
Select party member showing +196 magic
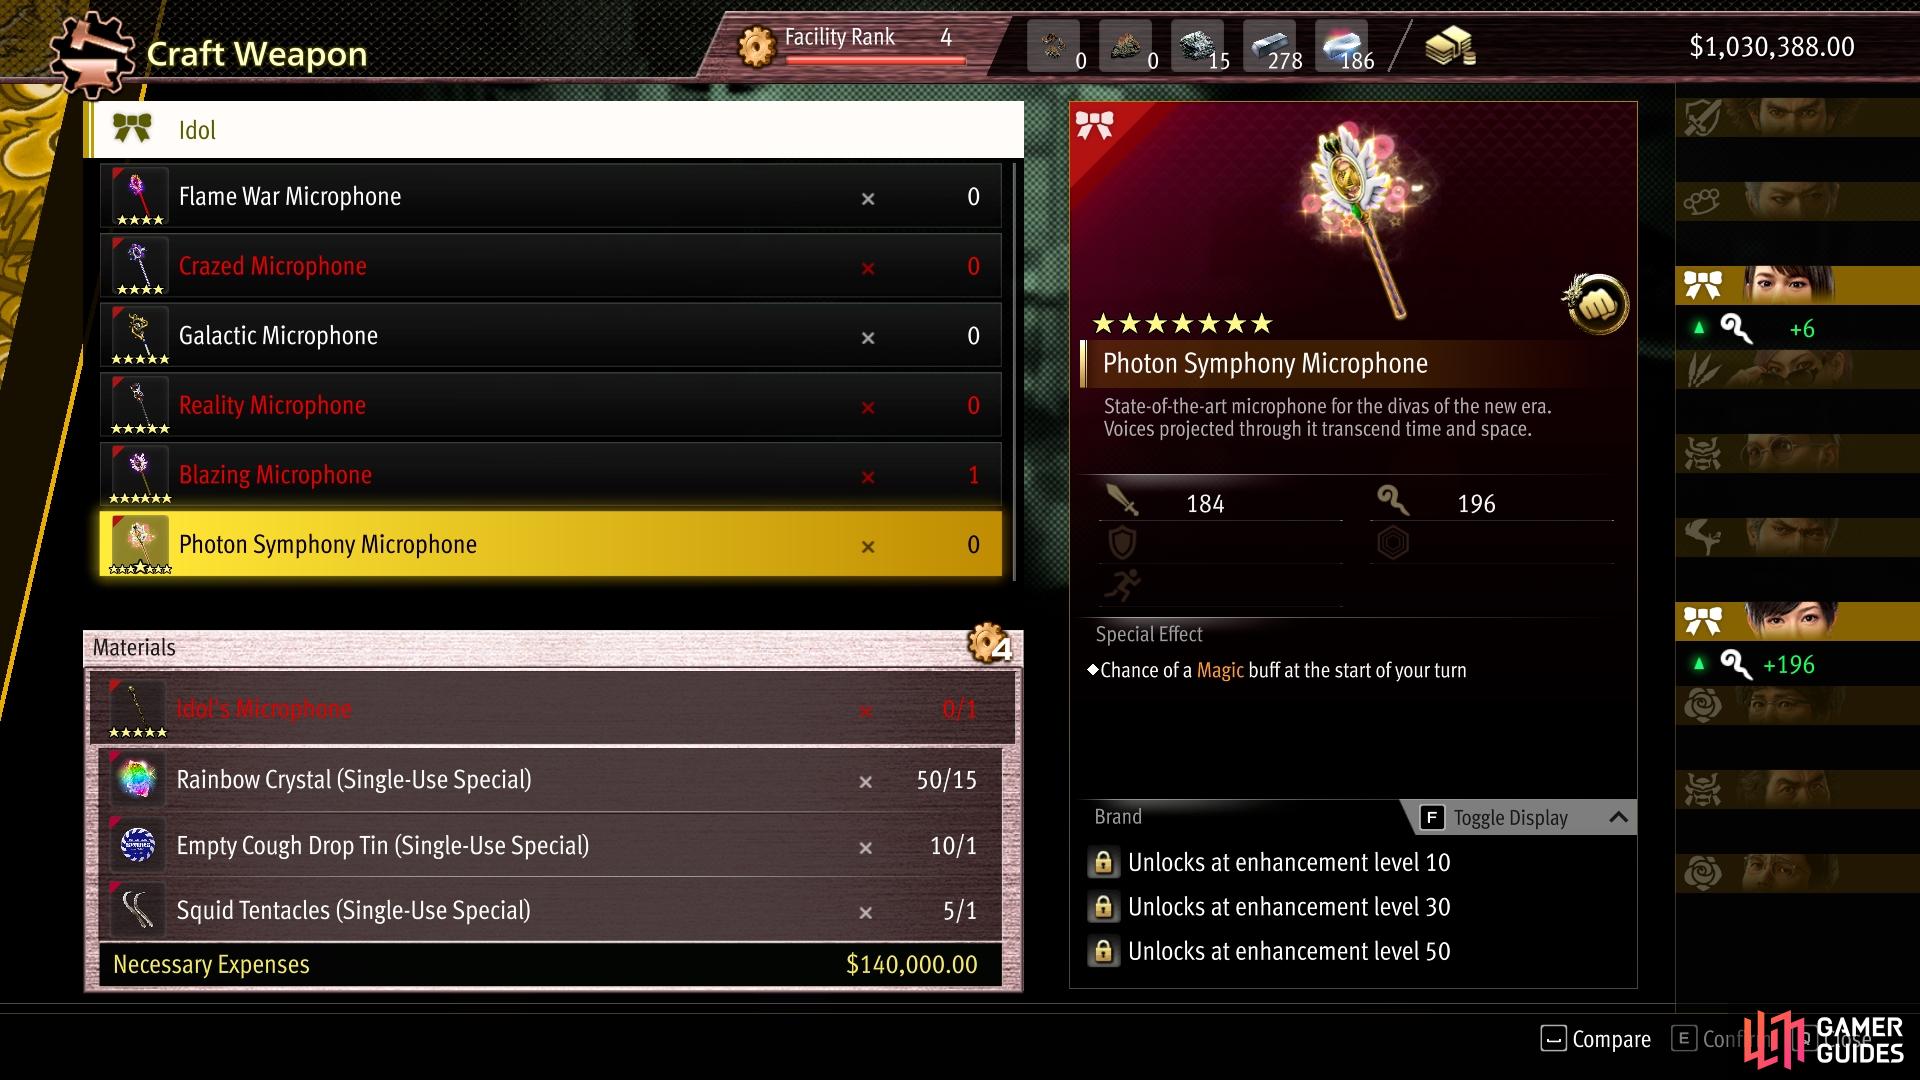[x=1797, y=621]
